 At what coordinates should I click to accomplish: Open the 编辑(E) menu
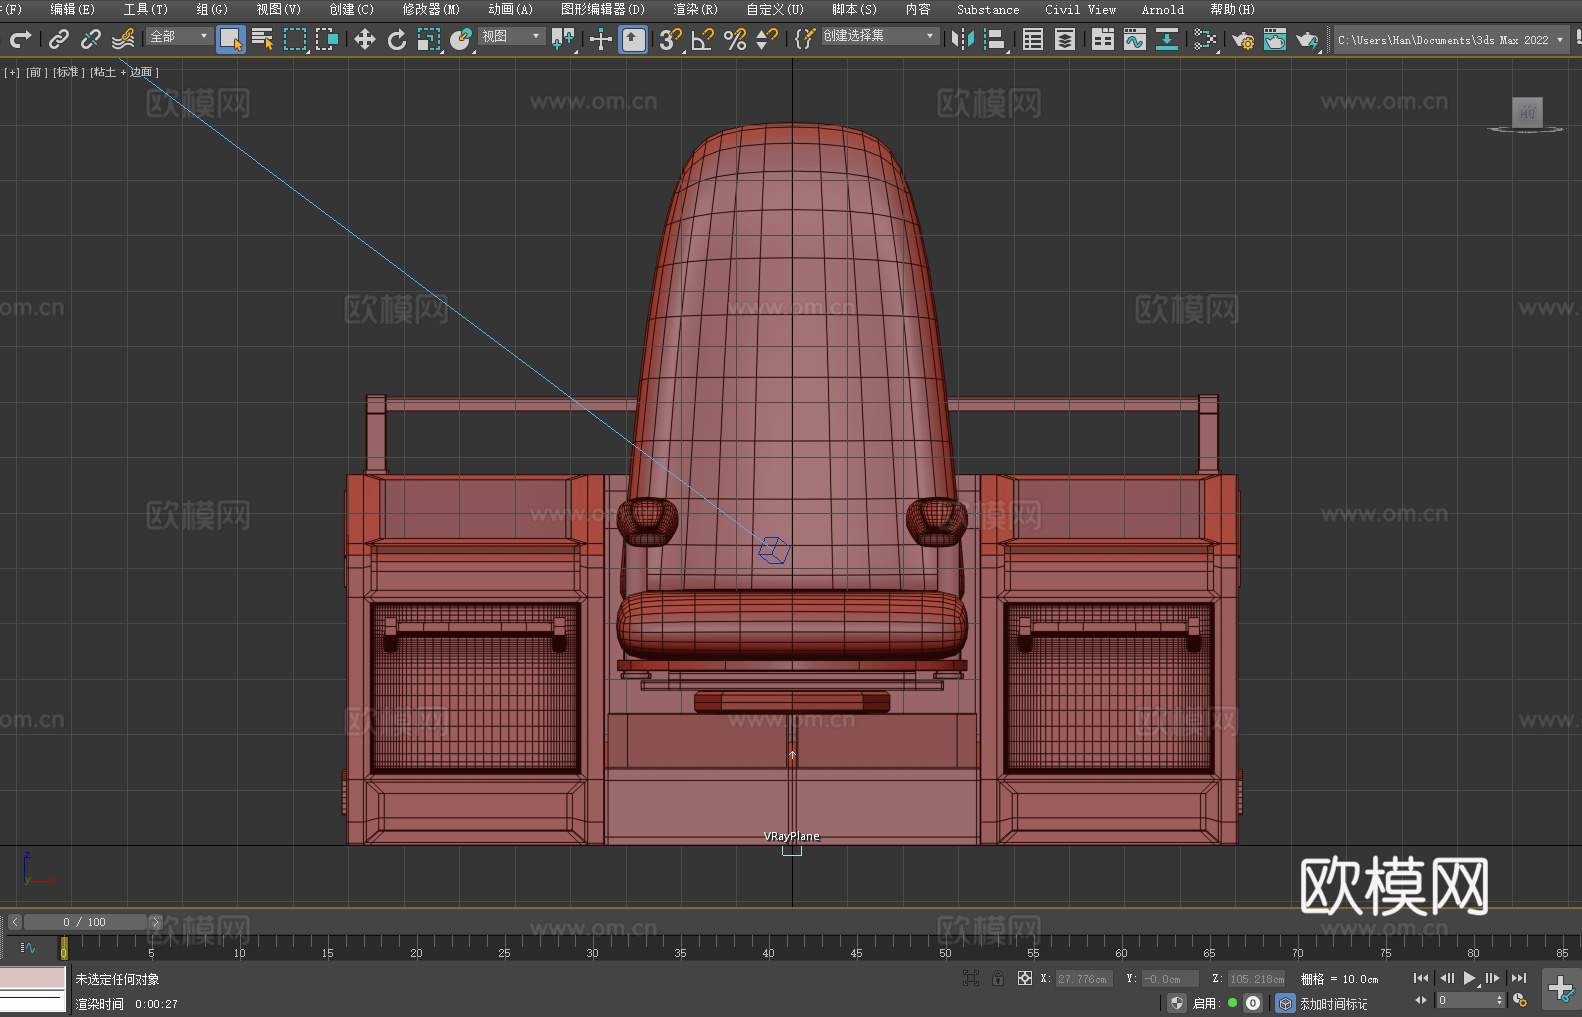coord(73,9)
